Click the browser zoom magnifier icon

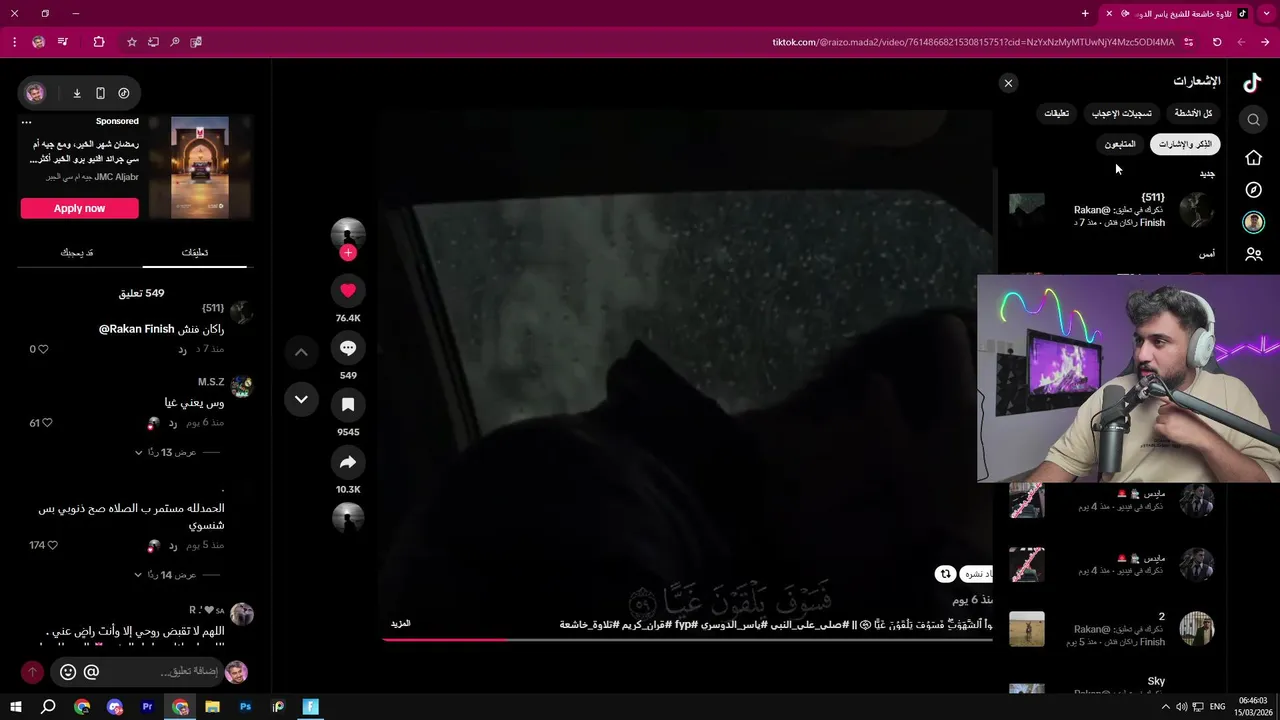(x=174, y=42)
